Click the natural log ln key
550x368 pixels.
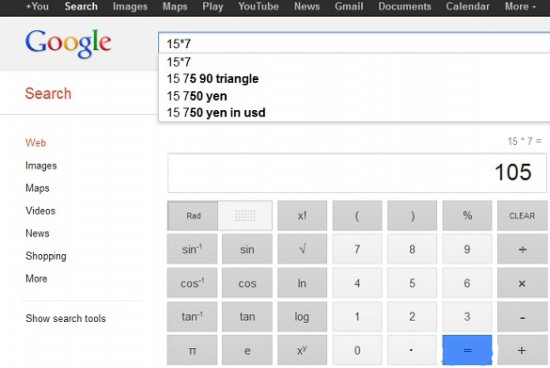[x=302, y=283]
